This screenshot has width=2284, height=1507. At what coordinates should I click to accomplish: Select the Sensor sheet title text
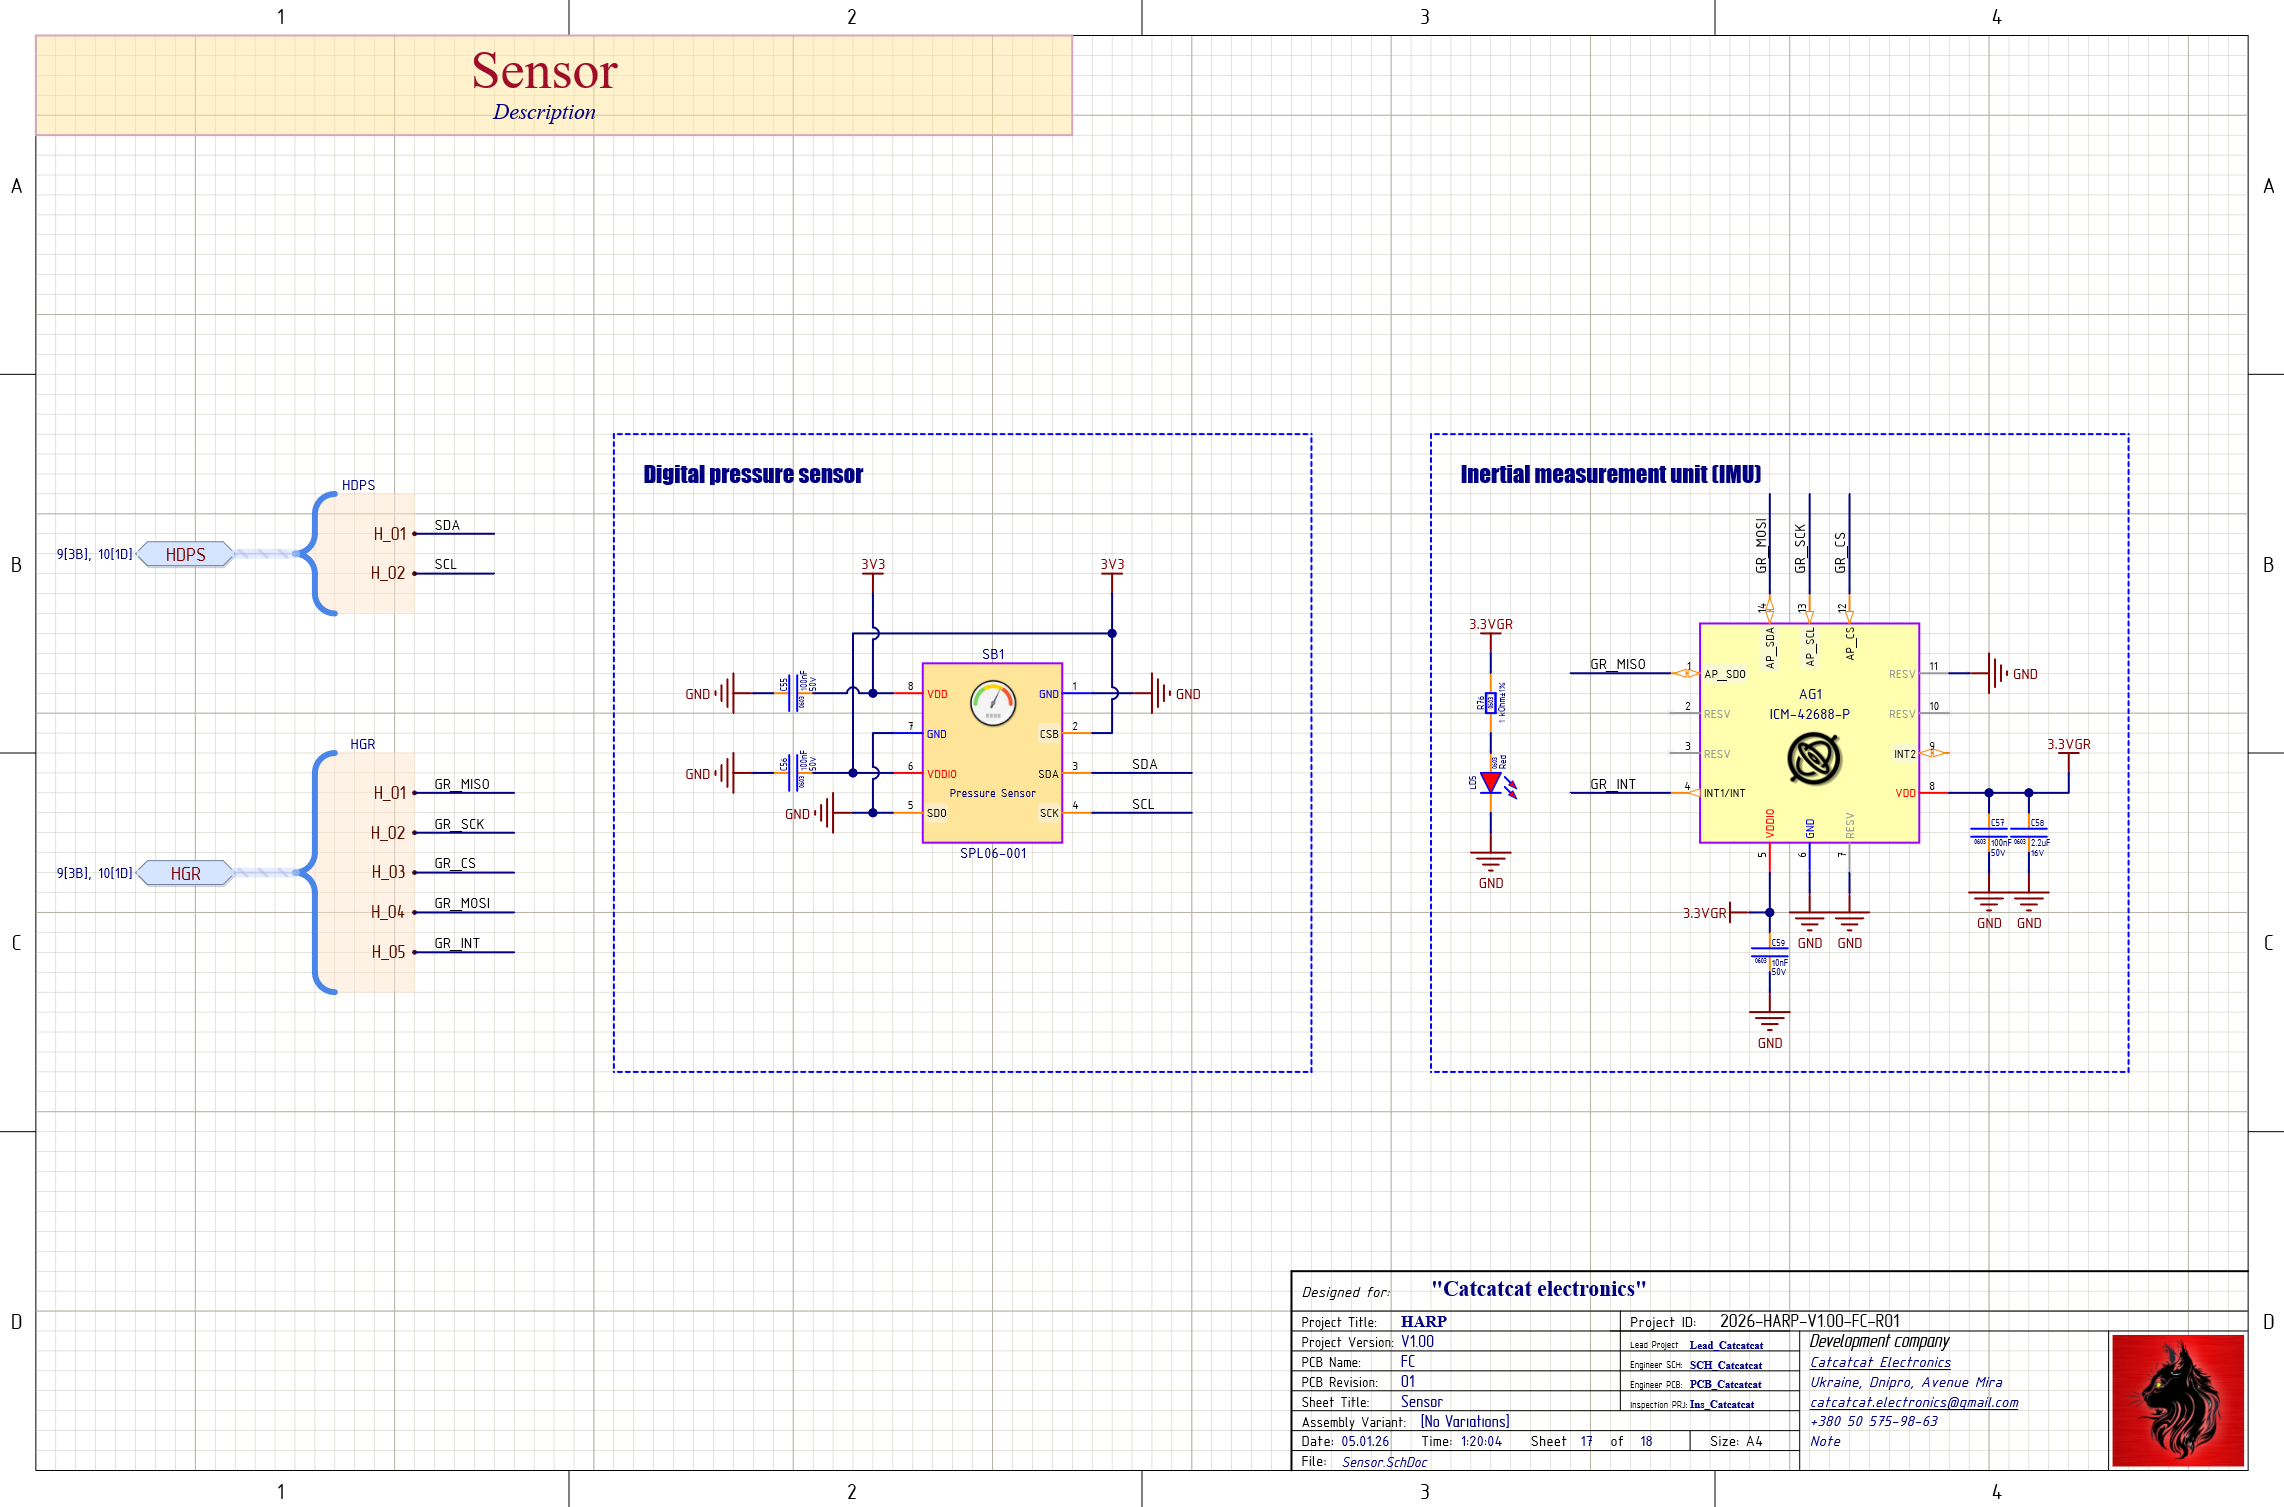coord(544,71)
